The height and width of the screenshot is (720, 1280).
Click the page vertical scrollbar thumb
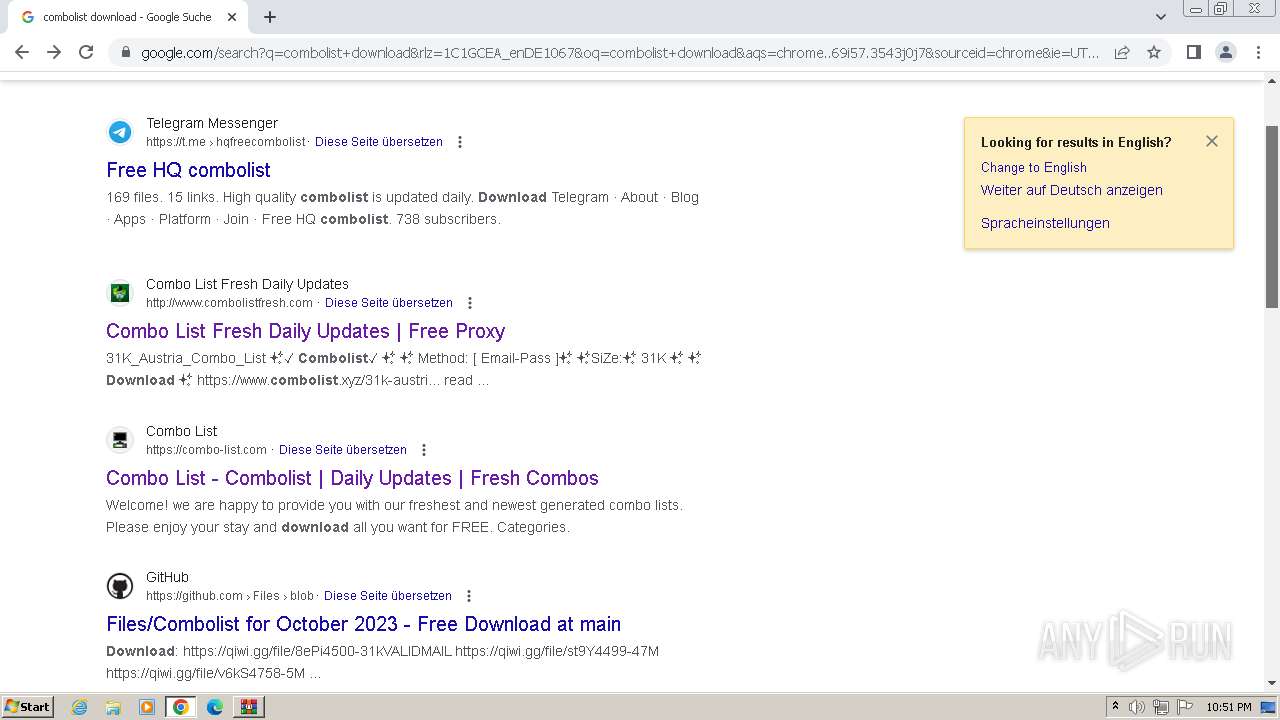coord(1272,216)
